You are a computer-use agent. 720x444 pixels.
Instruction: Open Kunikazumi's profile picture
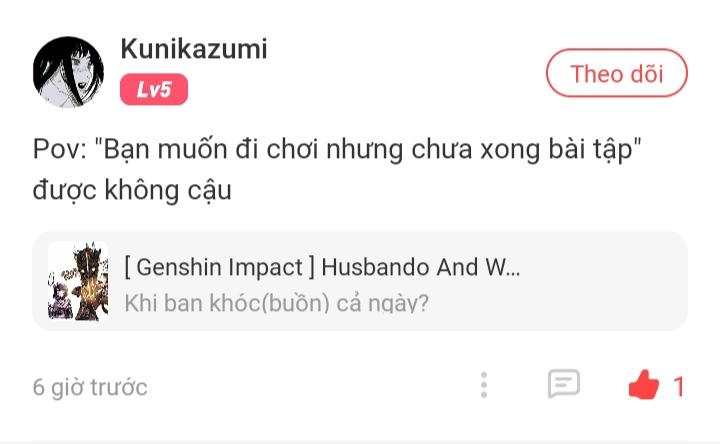68,72
